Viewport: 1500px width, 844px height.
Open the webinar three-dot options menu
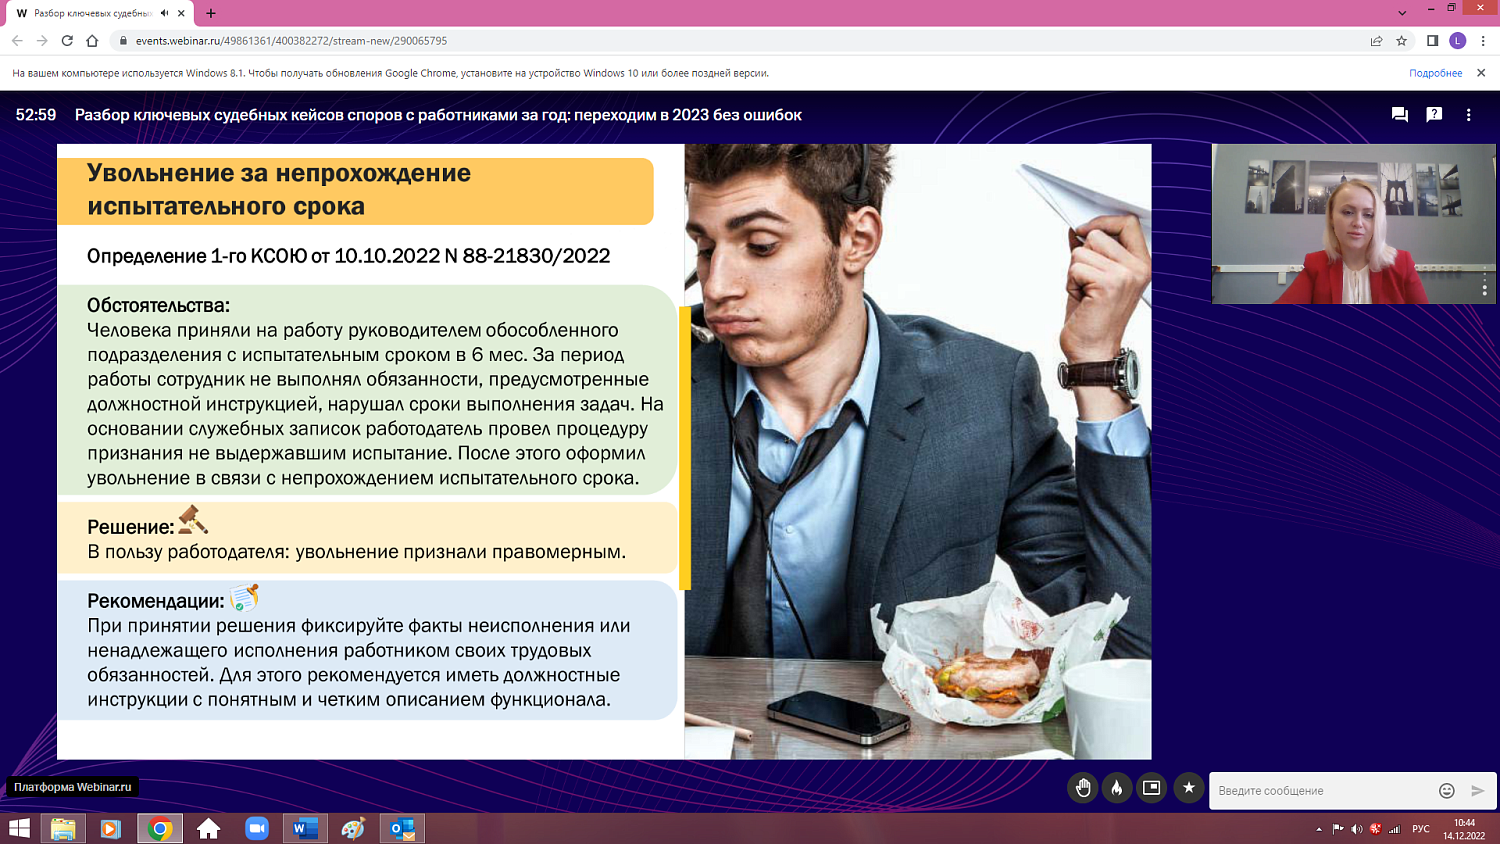[x=1470, y=116]
